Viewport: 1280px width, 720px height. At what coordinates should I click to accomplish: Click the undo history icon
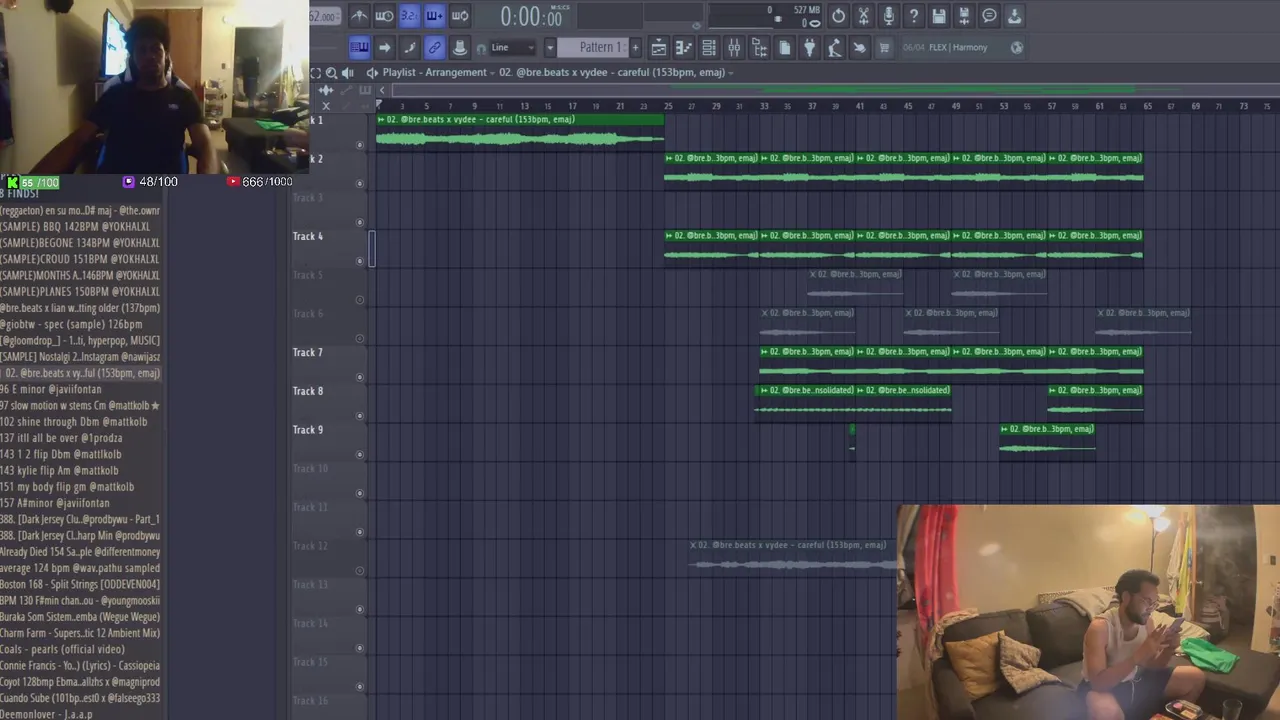click(838, 15)
